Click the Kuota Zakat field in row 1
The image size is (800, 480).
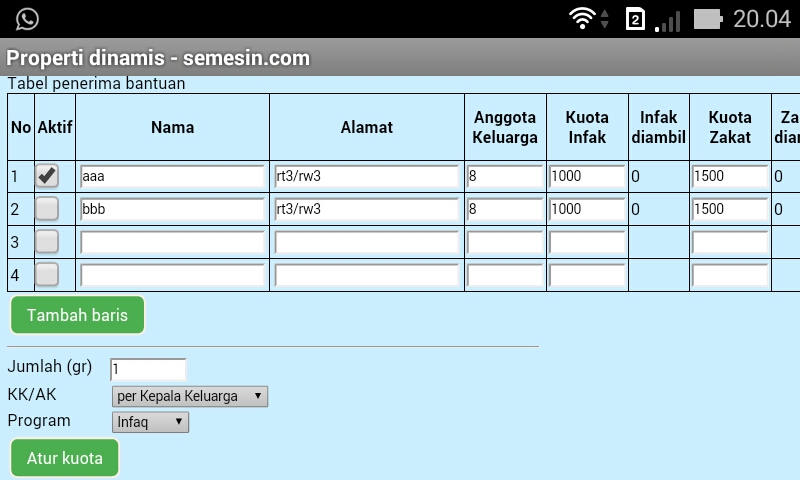coord(729,177)
